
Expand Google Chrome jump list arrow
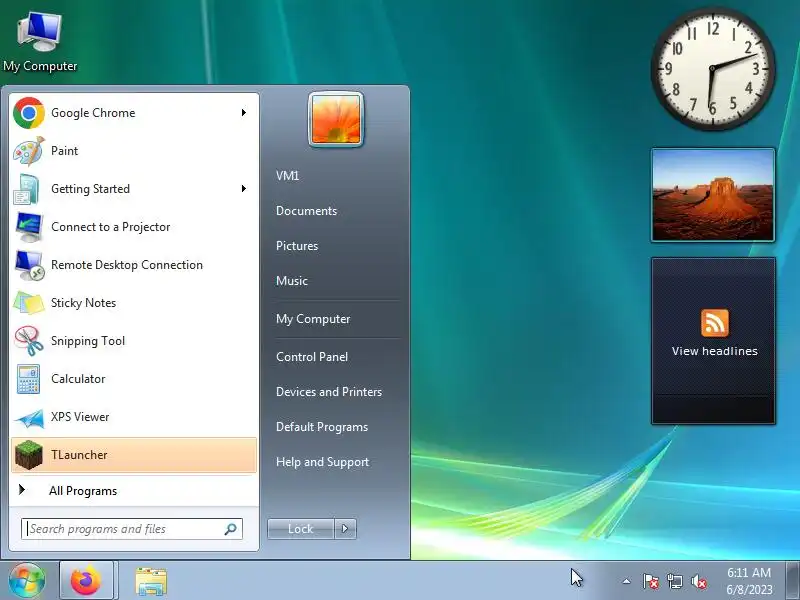point(244,113)
